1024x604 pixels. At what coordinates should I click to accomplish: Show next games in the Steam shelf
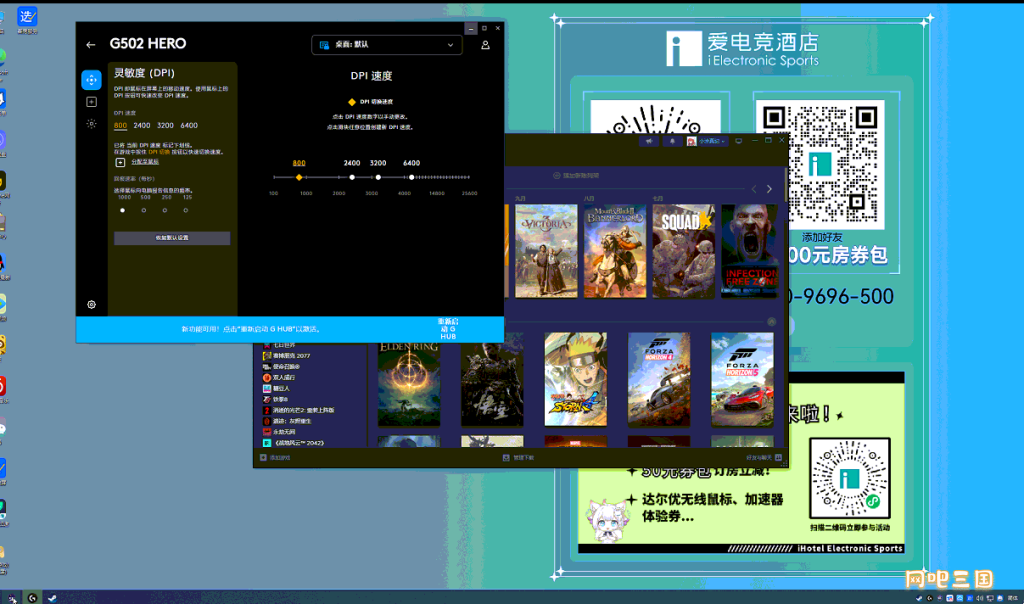pos(769,189)
